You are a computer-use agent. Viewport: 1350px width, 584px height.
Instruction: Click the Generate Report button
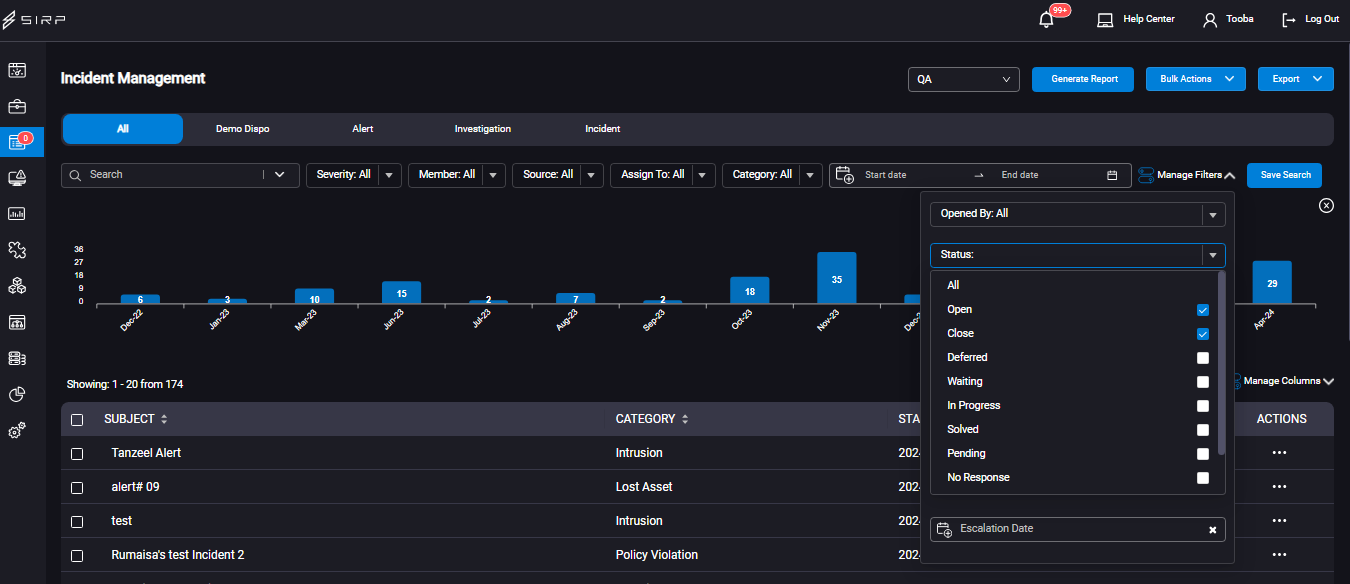(x=1085, y=79)
